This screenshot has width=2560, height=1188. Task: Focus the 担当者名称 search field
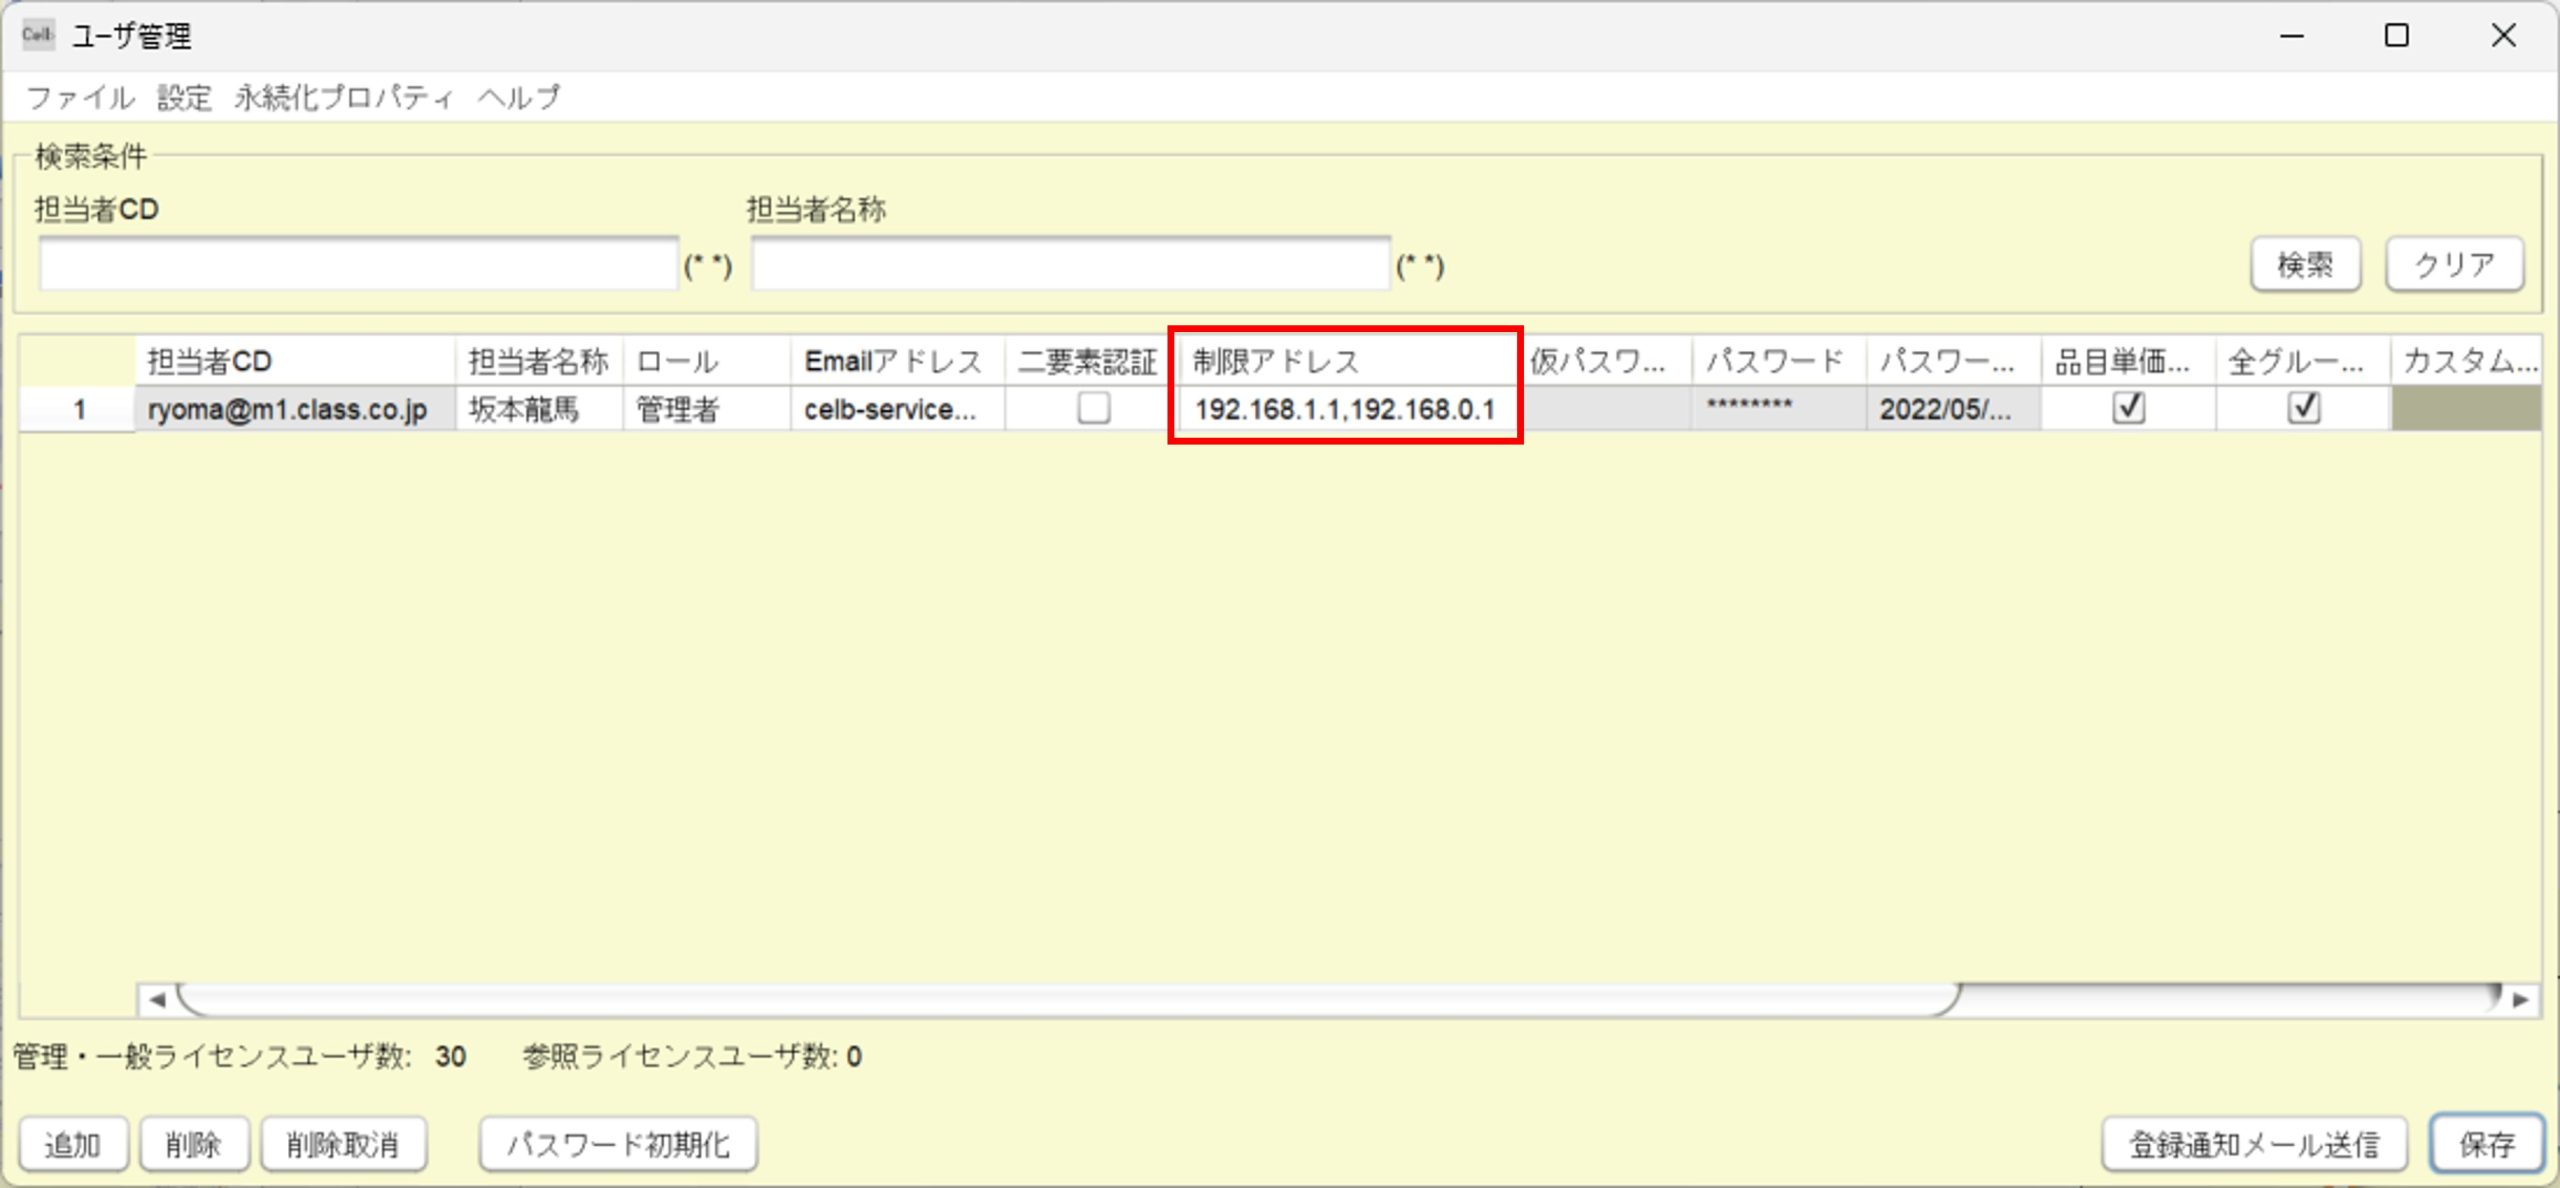coord(1070,265)
